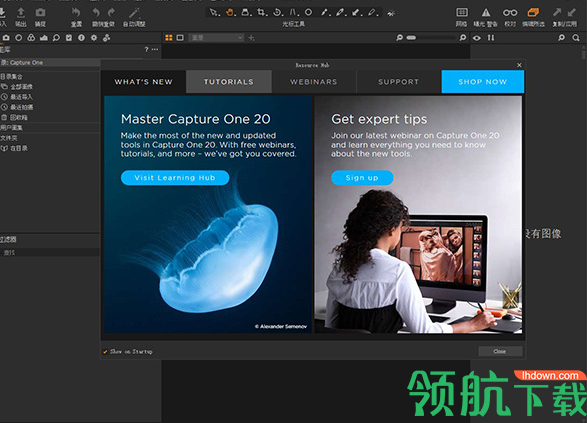Select the orange pan hand tool
This screenshot has height=423, width=587.
click(230, 13)
